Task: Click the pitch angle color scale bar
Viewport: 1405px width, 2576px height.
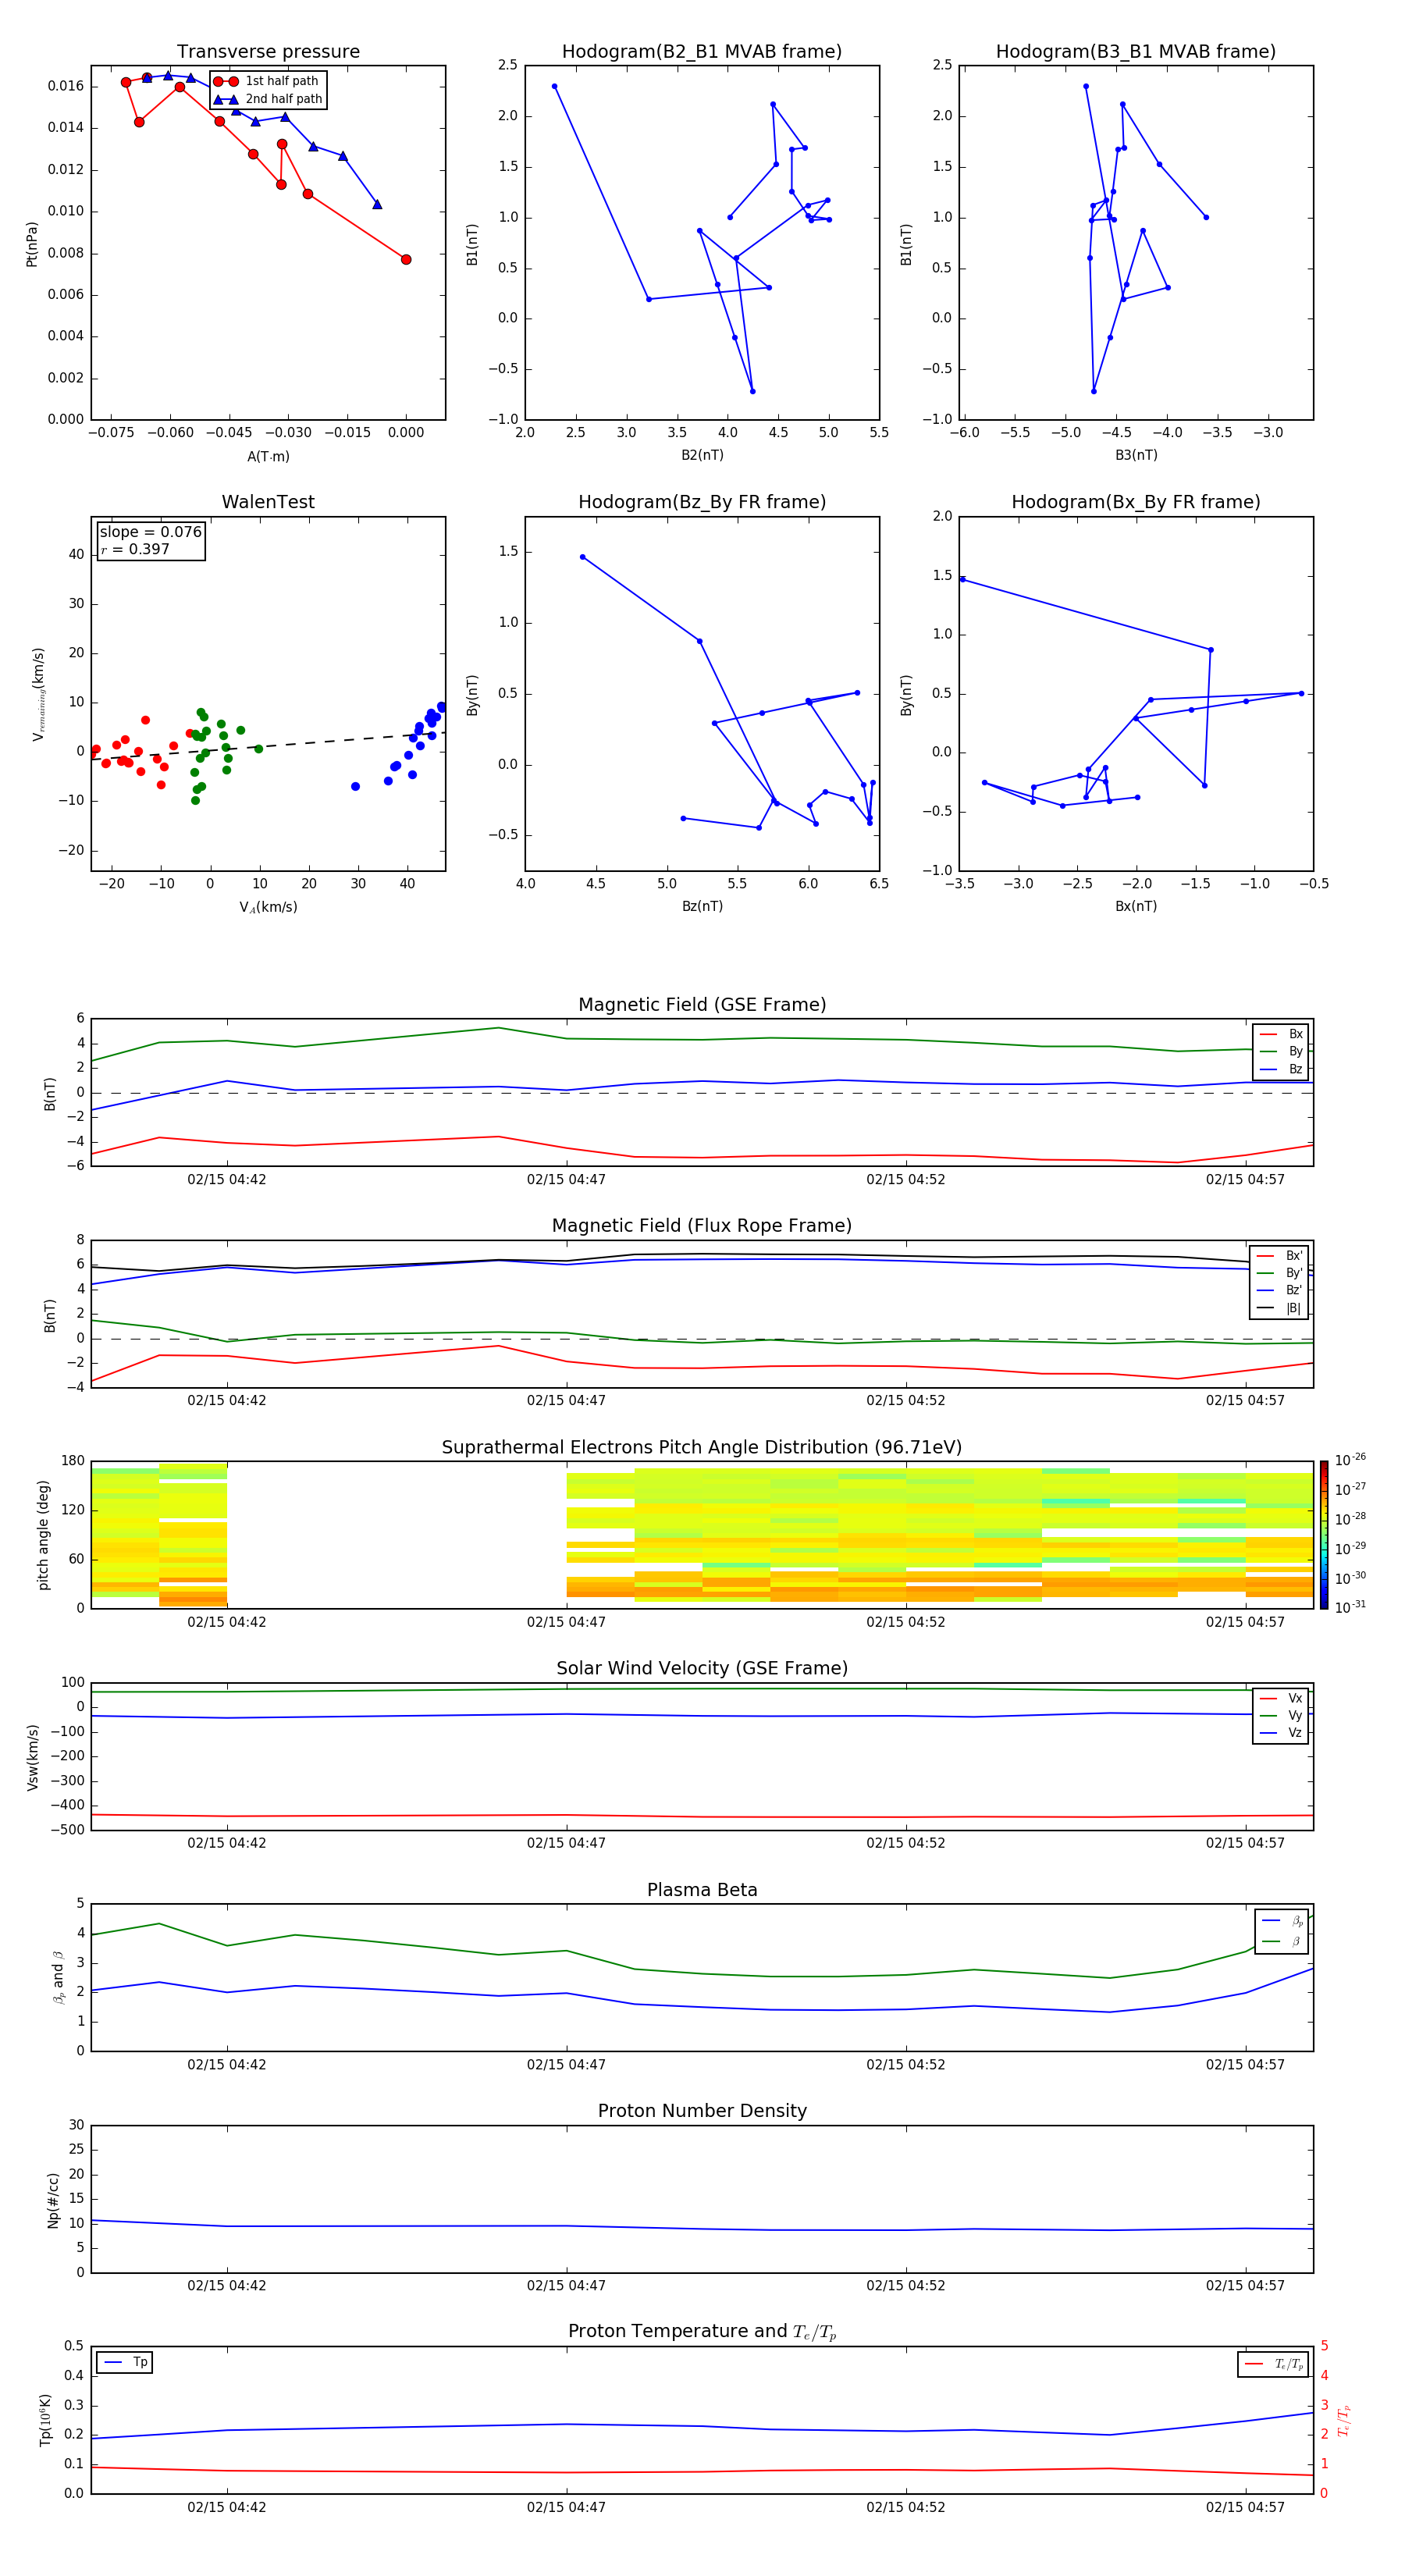Action: (x=1324, y=1534)
